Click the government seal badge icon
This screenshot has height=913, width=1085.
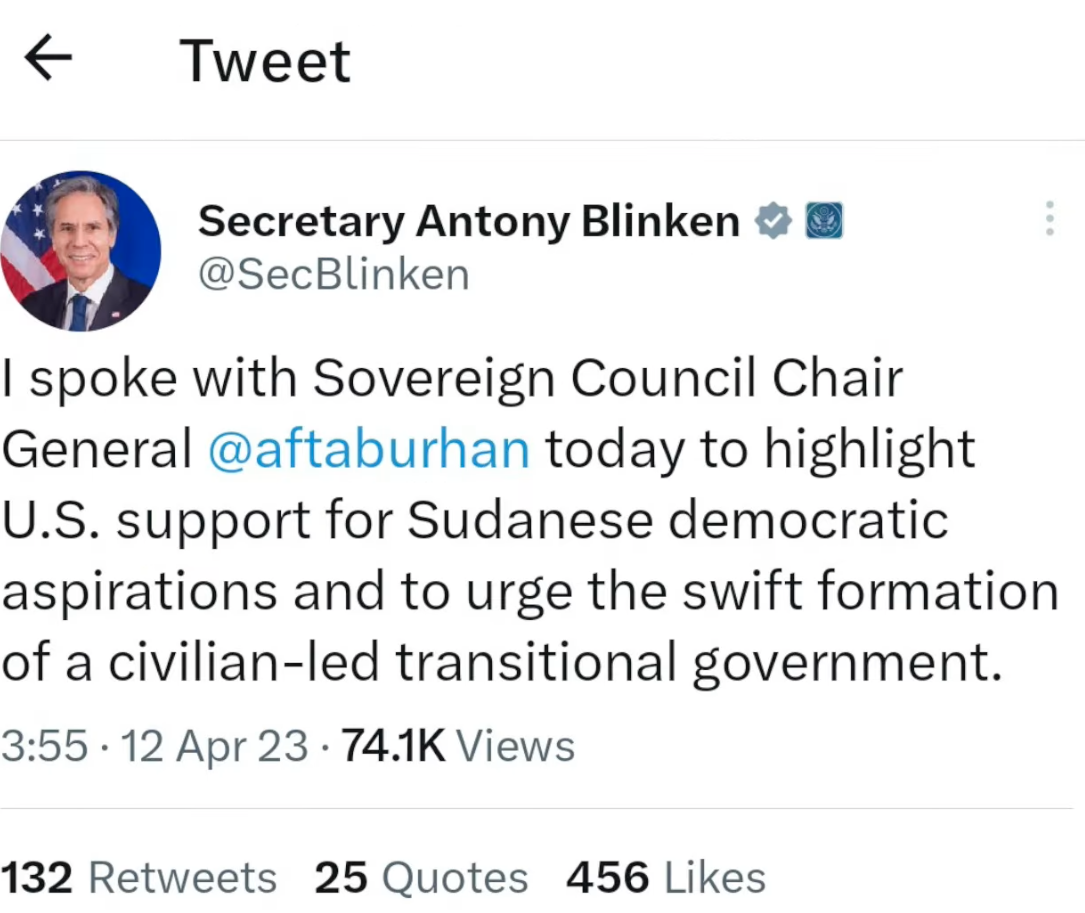click(824, 220)
